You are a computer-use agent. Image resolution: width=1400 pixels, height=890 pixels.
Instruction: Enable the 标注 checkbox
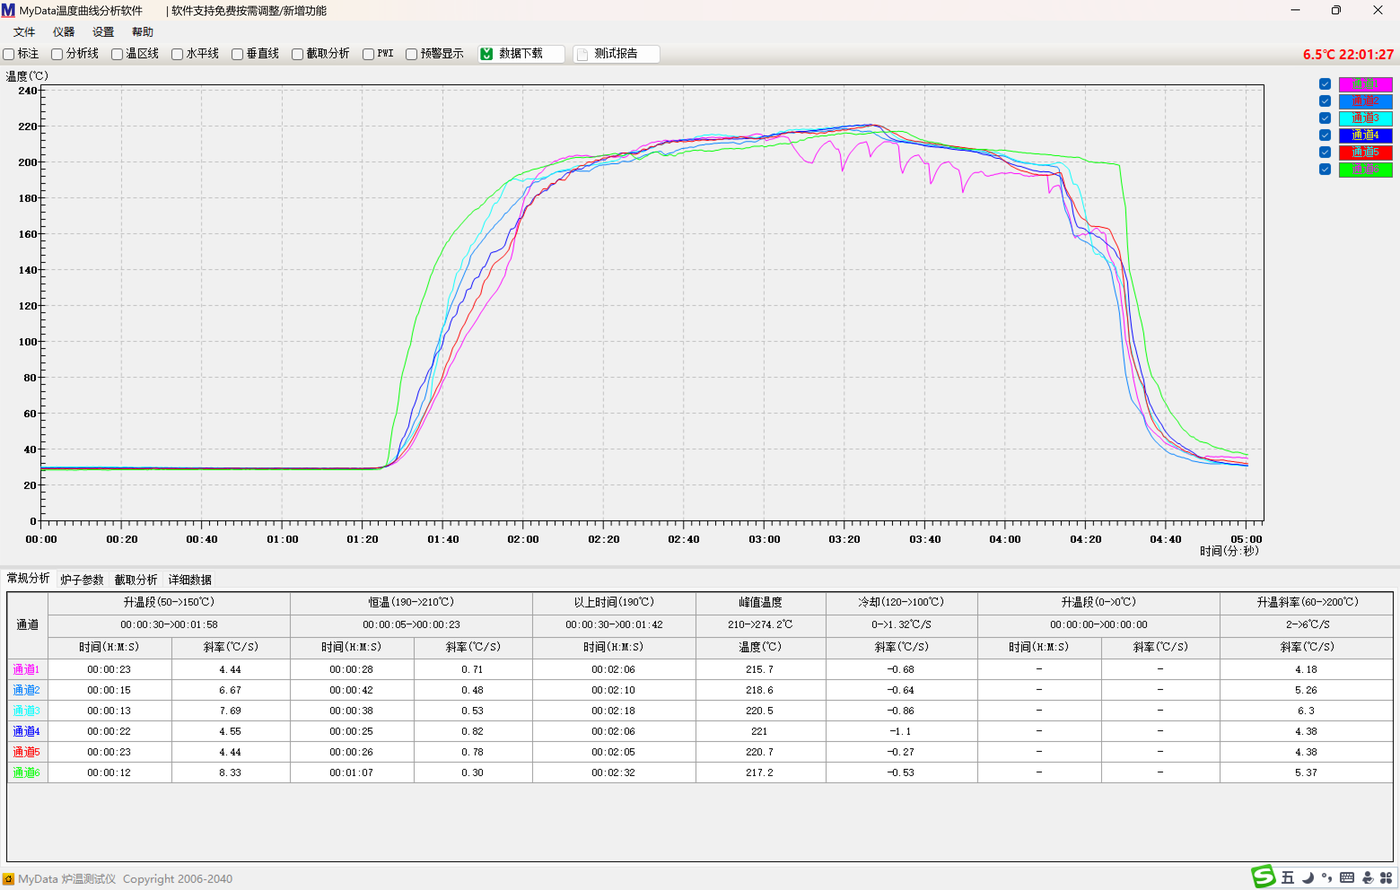click(9, 54)
